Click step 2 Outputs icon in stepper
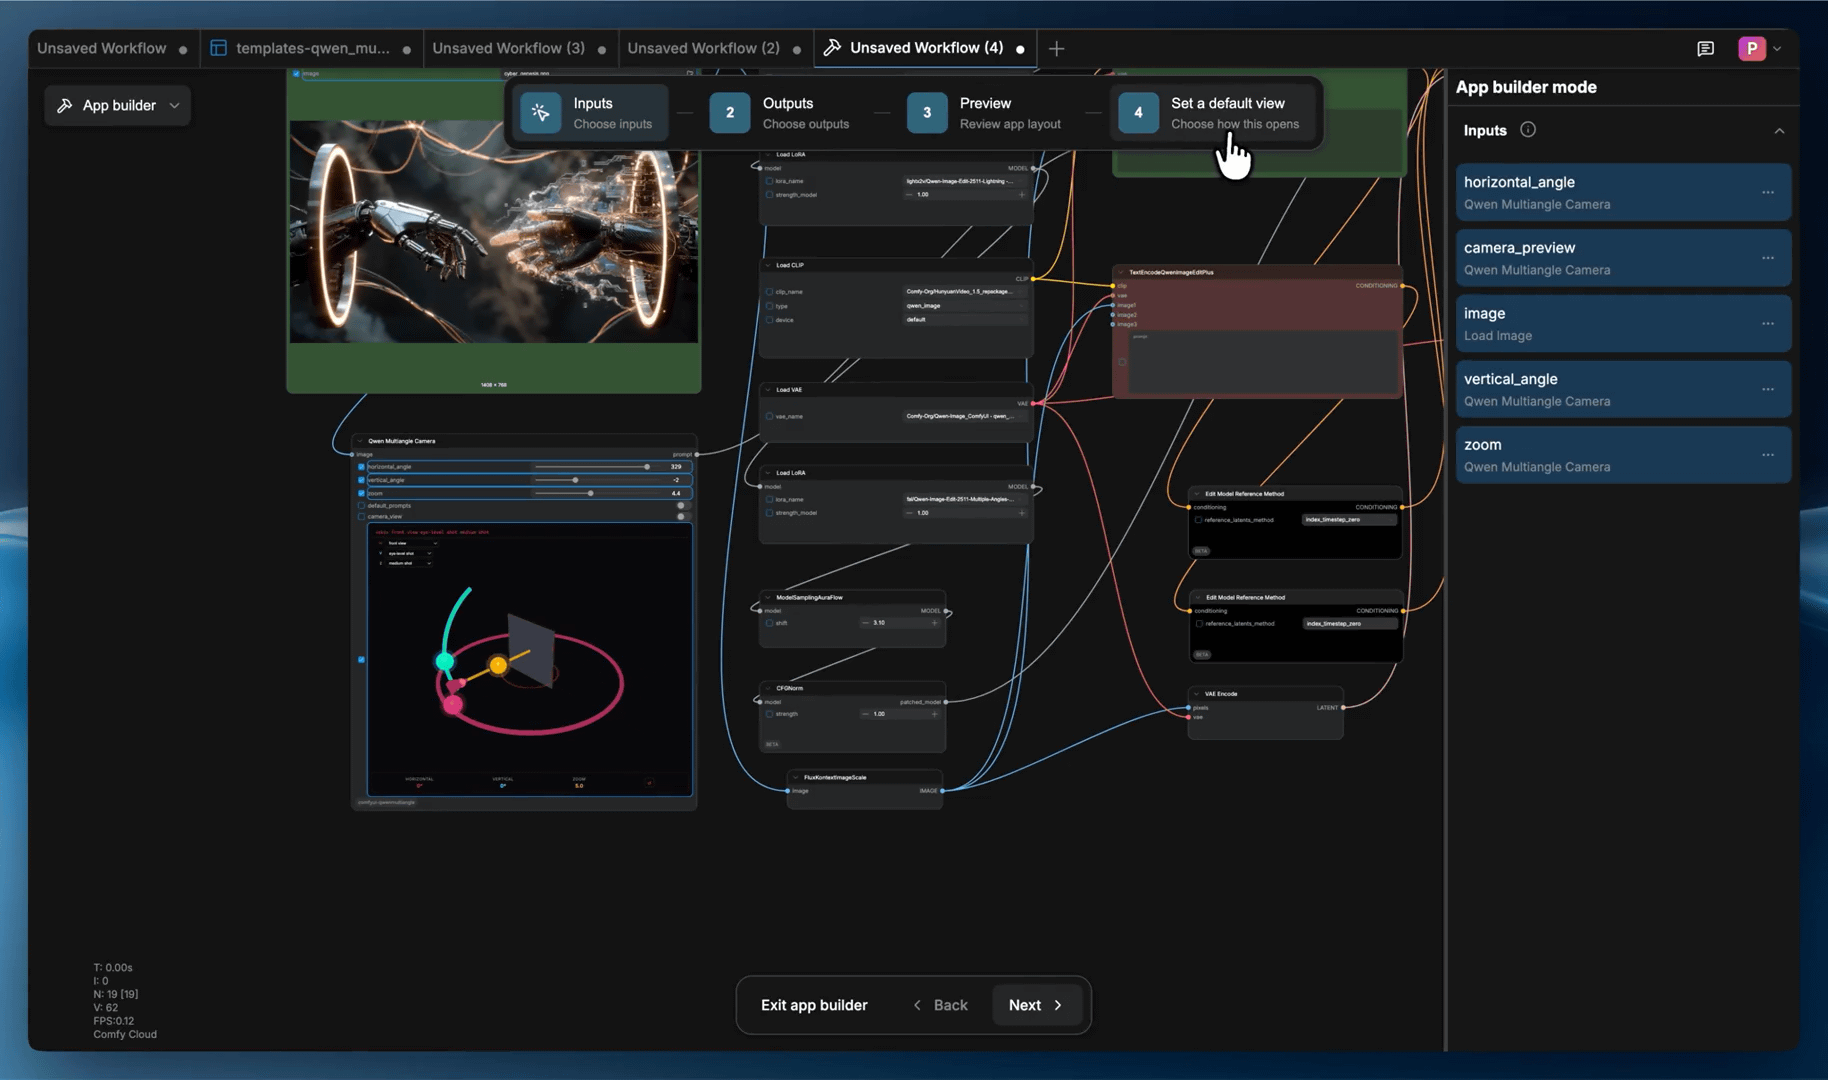 (x=729, y=112)
